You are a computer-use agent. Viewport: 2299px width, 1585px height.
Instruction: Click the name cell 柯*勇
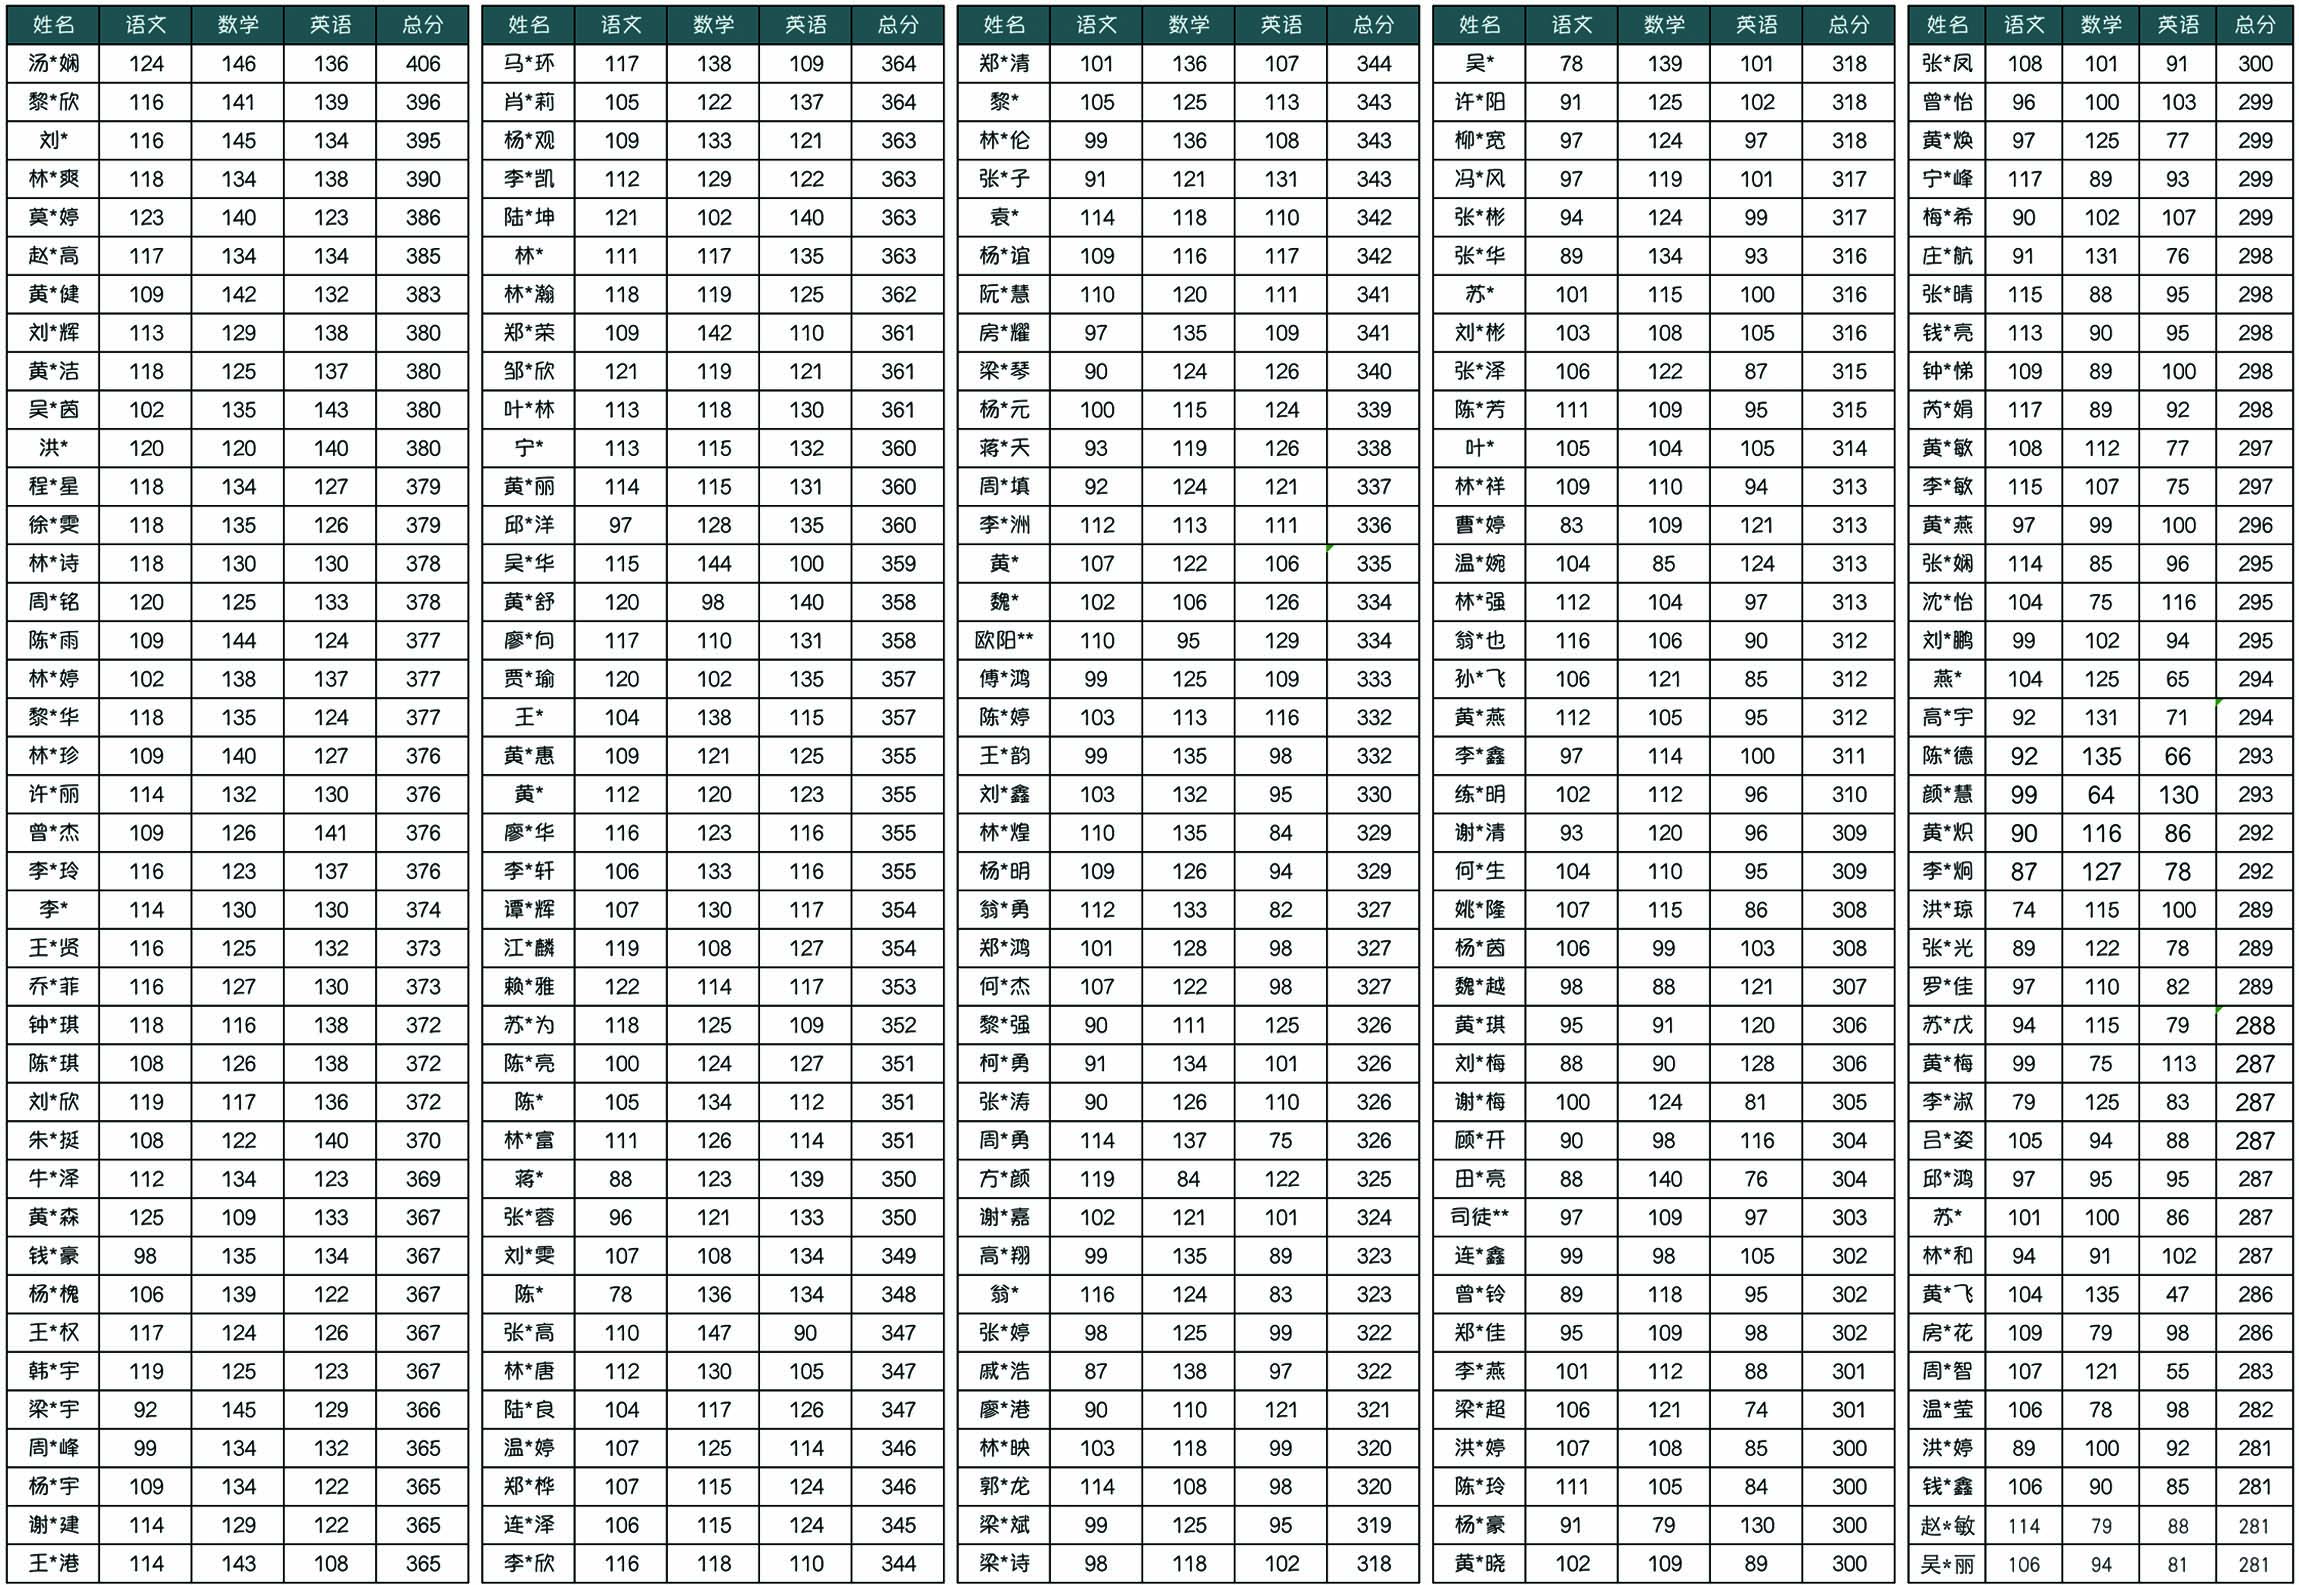pyautogui.click(x=1004, y=1064)
